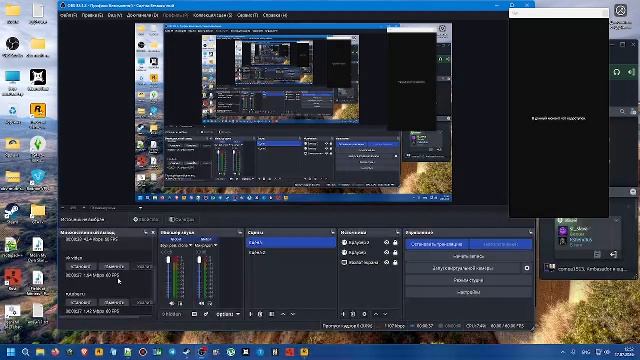Open the Файл (File) menu
This screenshot has width=640, height=360.
(x=68, y=15)
